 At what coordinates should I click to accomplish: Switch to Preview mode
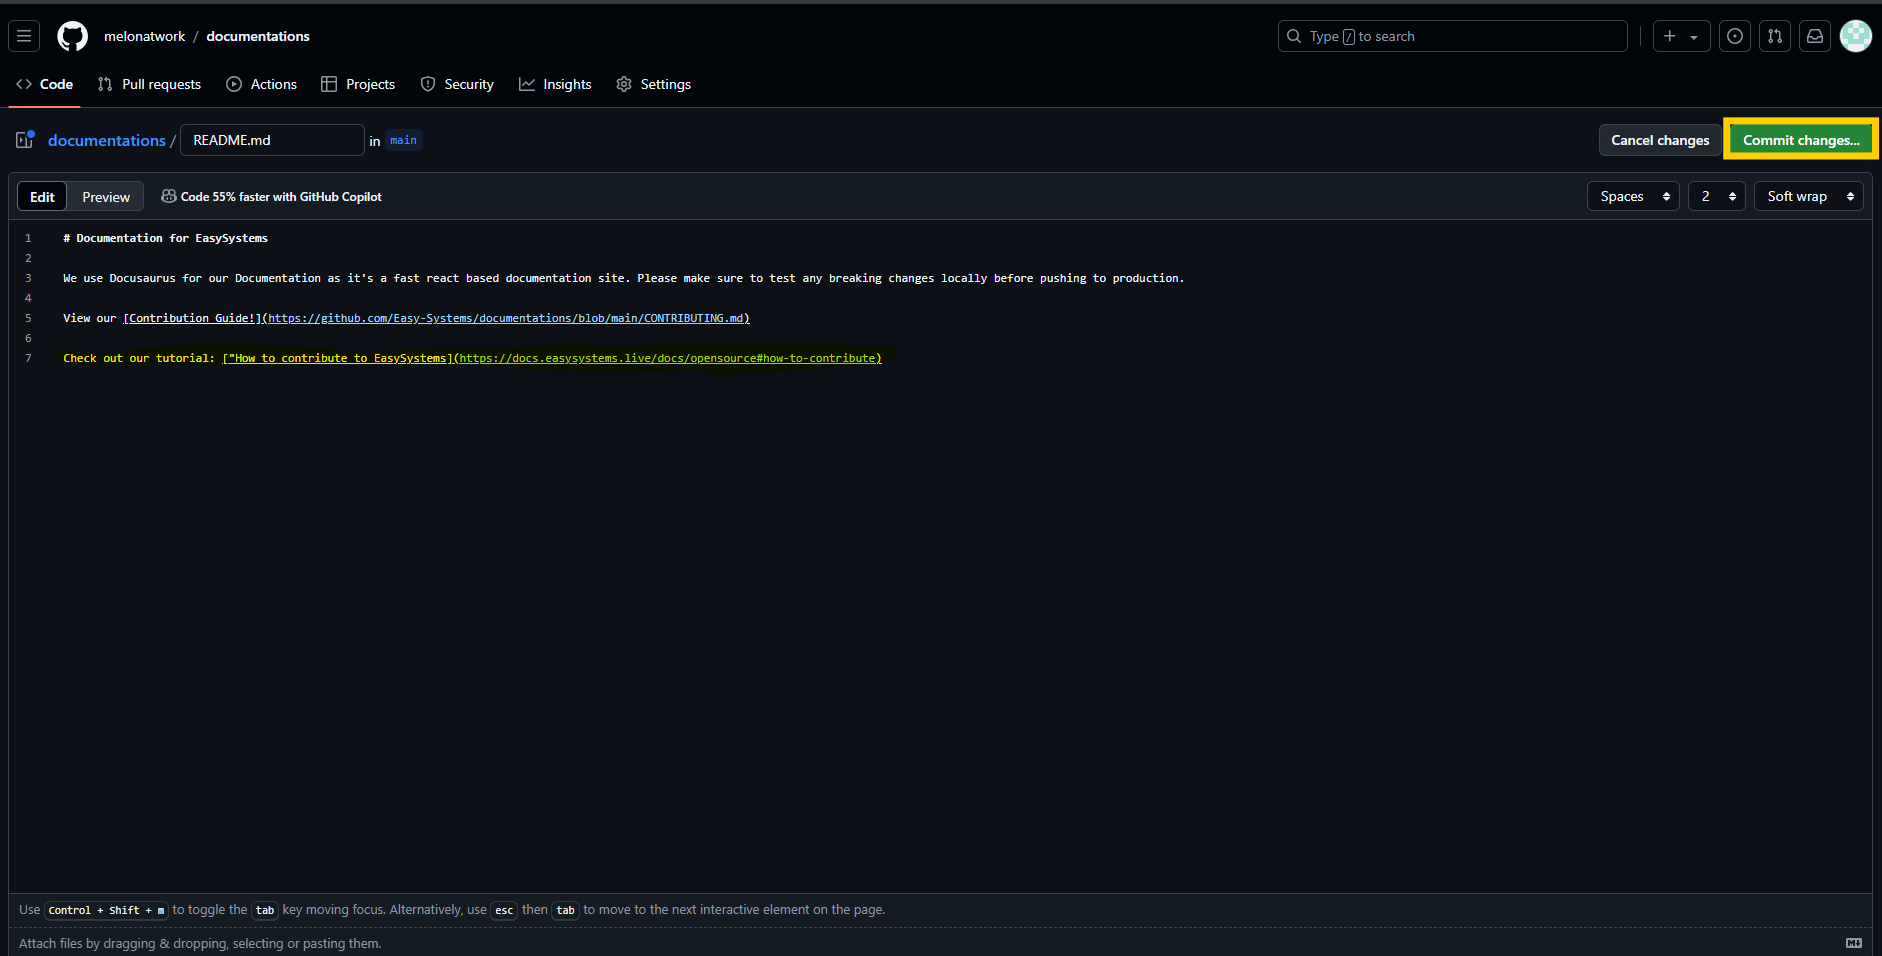106,197
